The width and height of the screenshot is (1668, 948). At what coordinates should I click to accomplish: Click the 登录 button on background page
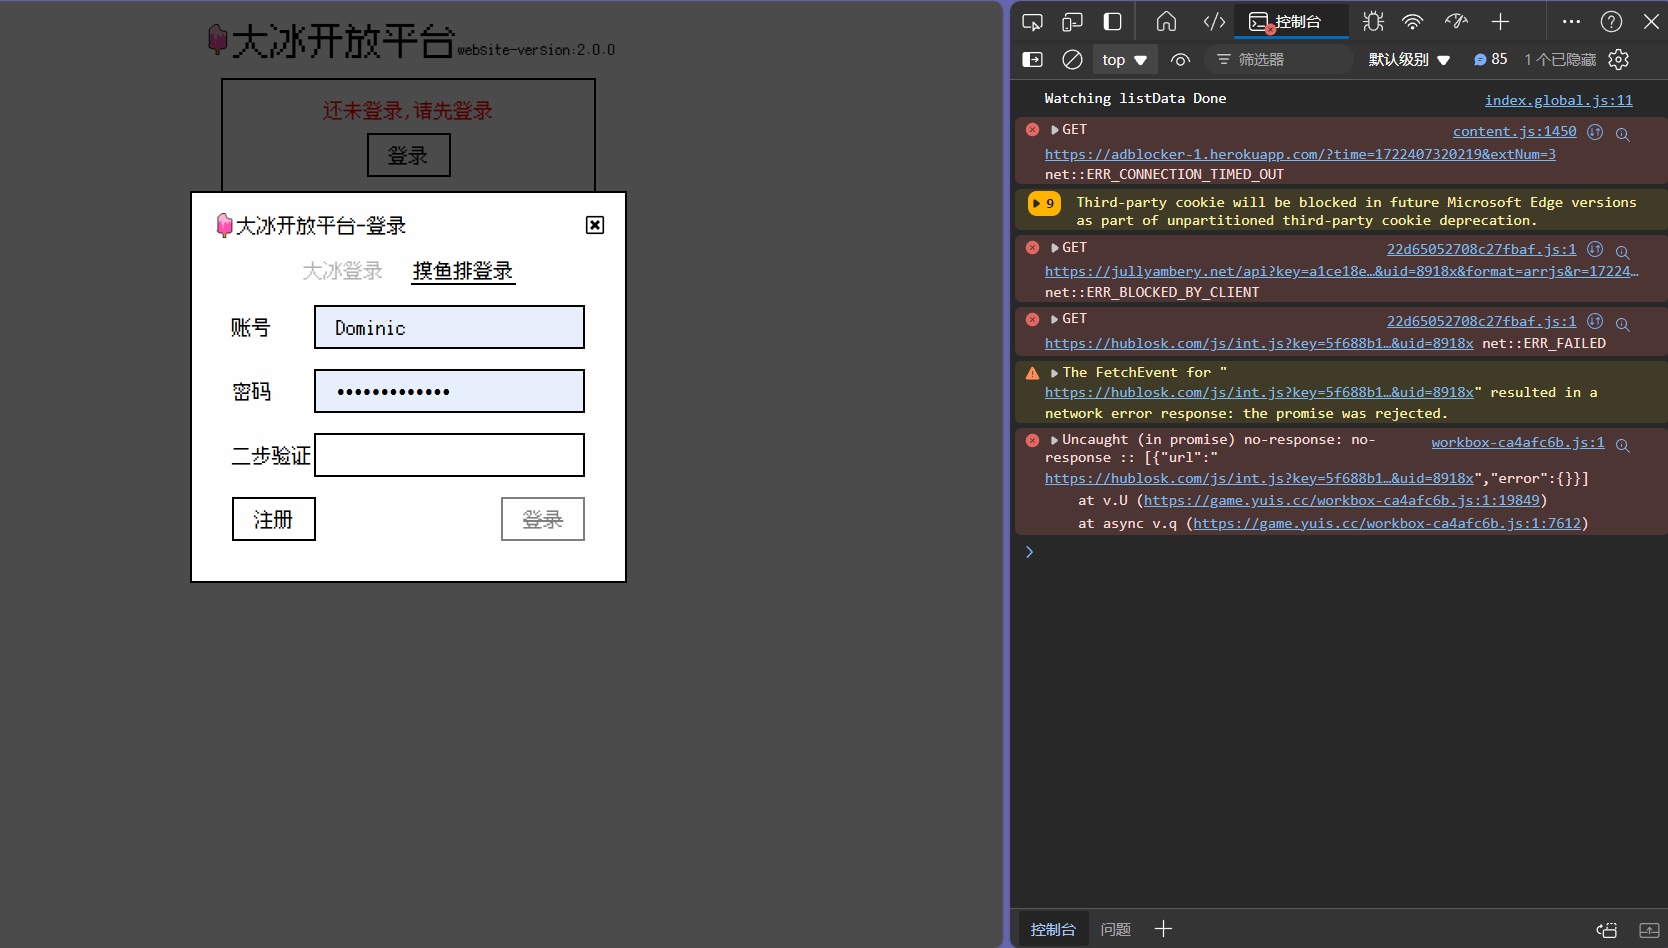coord(409,155)
